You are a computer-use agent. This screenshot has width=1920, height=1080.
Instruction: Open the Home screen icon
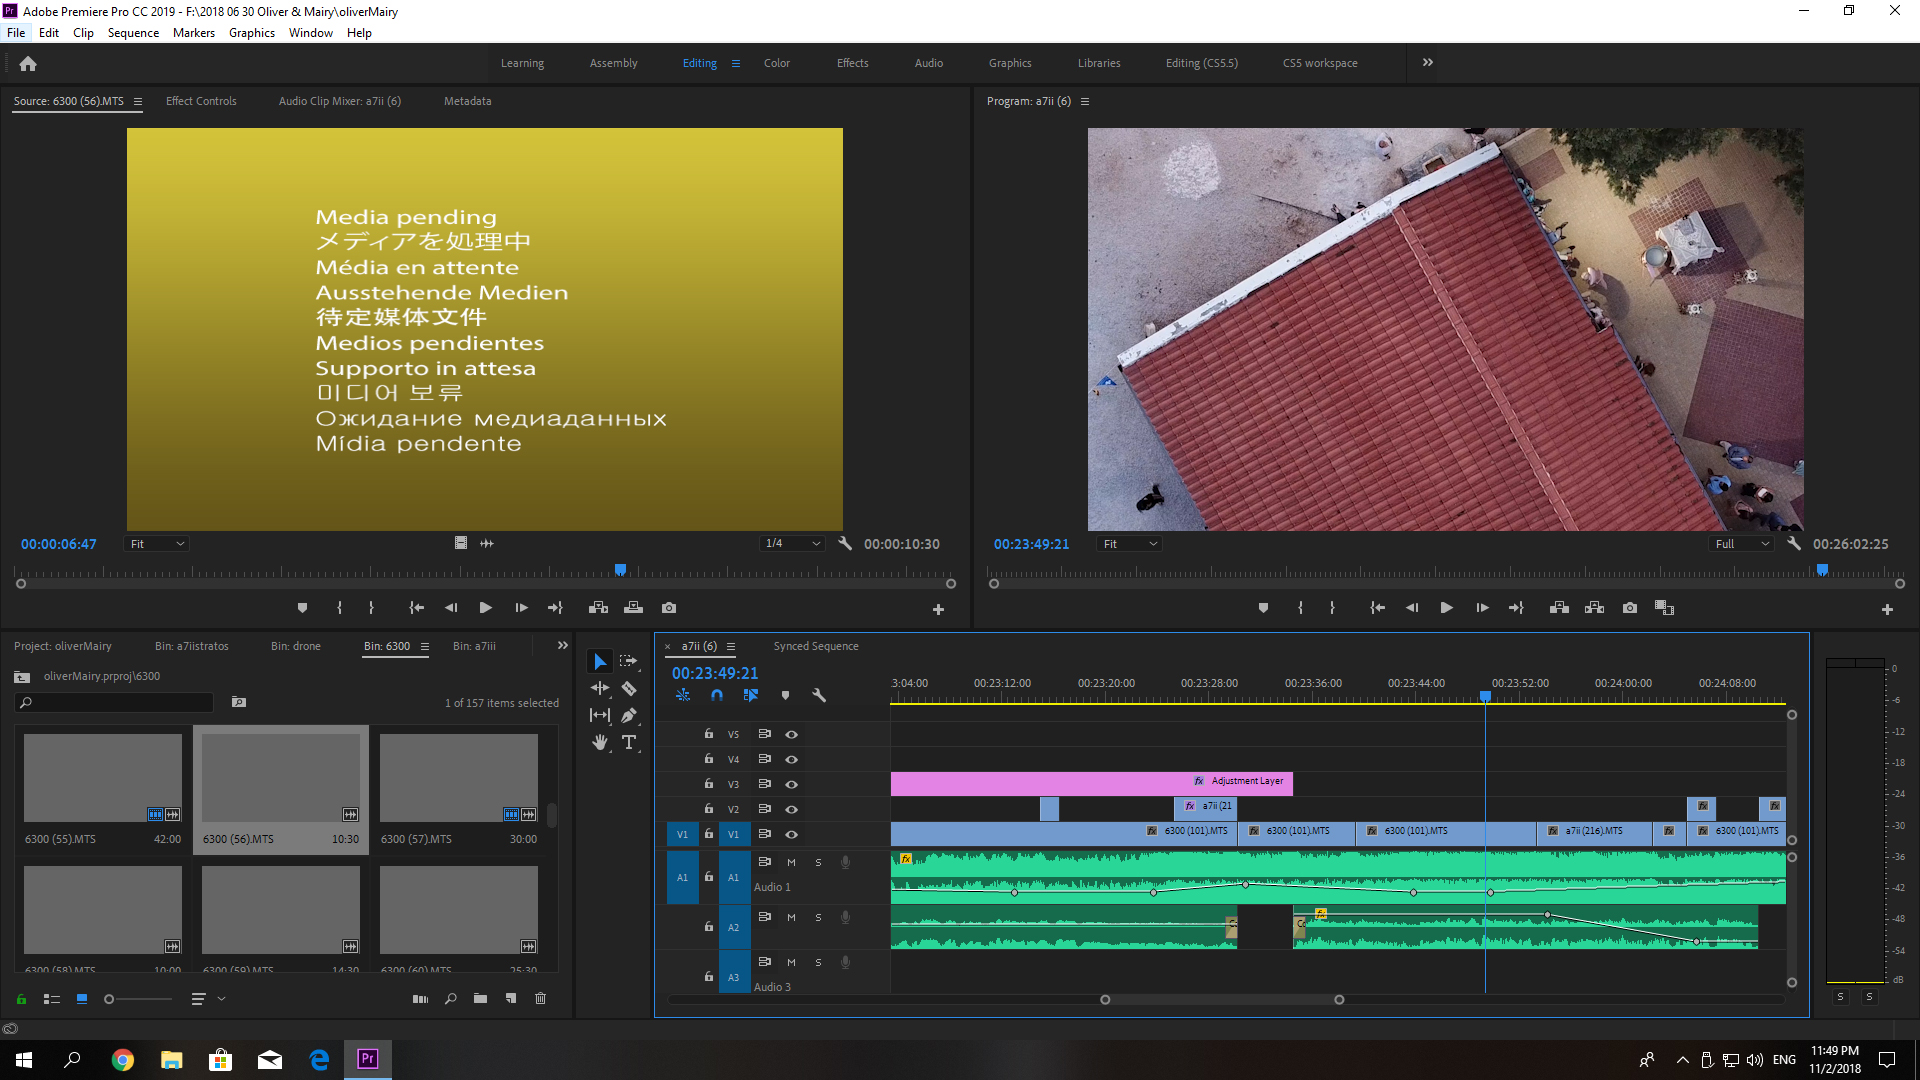click(x=28, y=63)
